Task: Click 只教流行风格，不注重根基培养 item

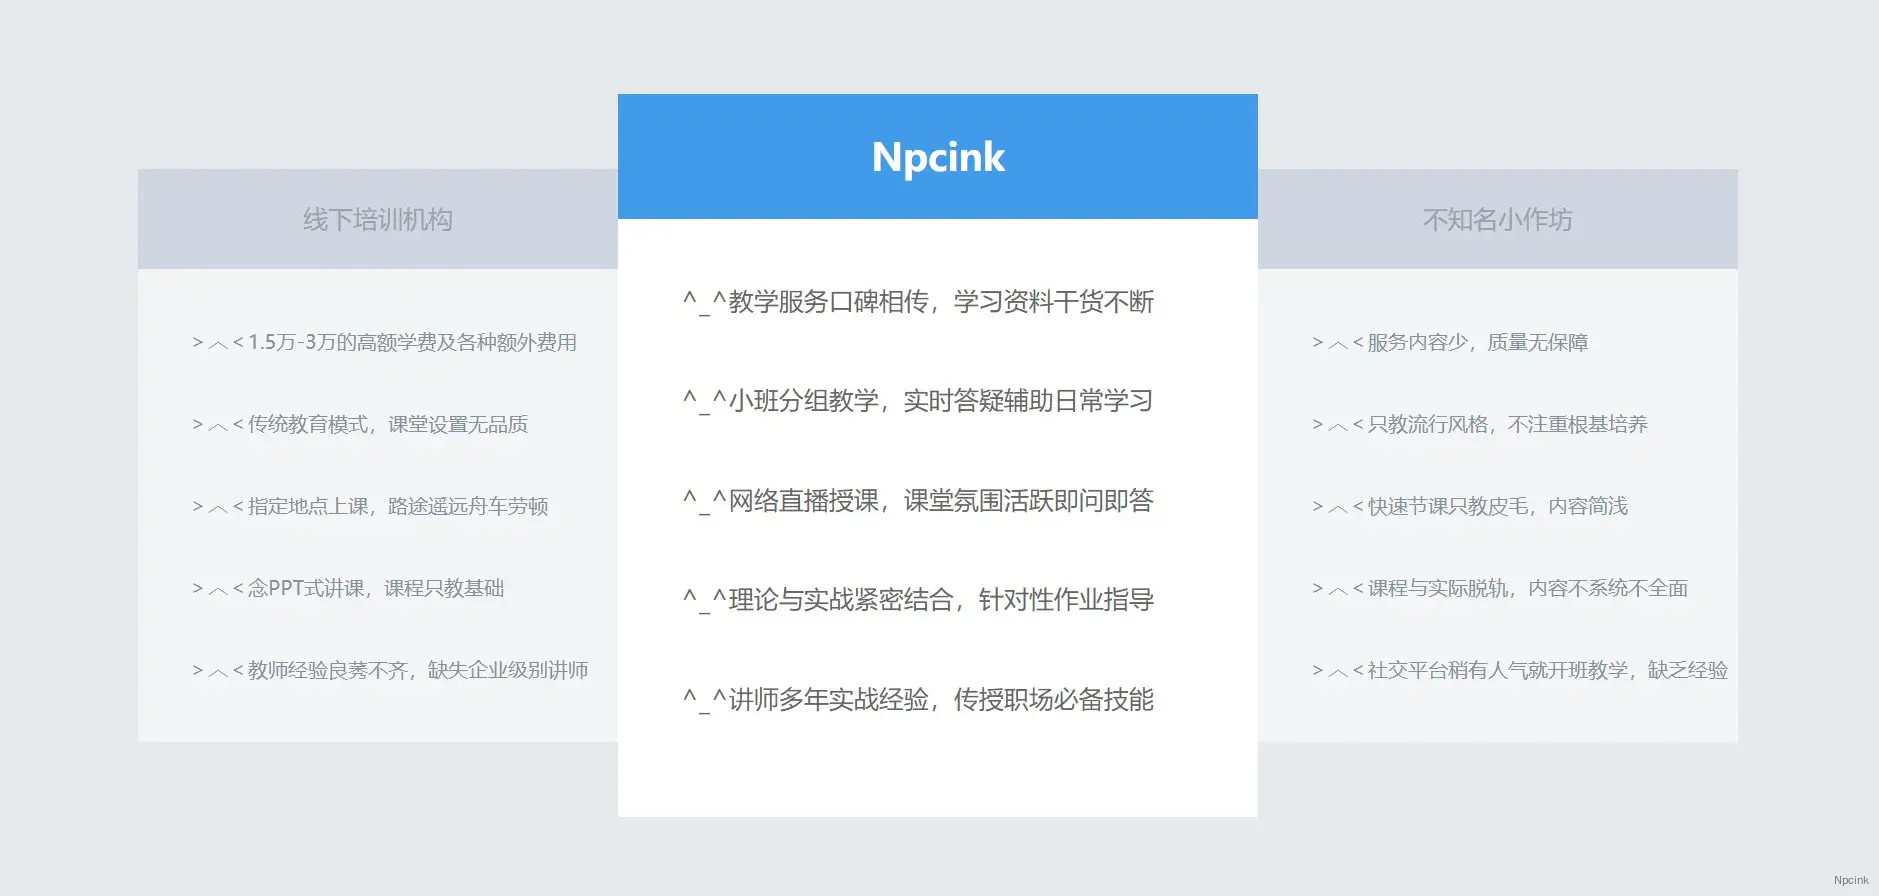Action: pyautogui.click(x=1507, y=425)
